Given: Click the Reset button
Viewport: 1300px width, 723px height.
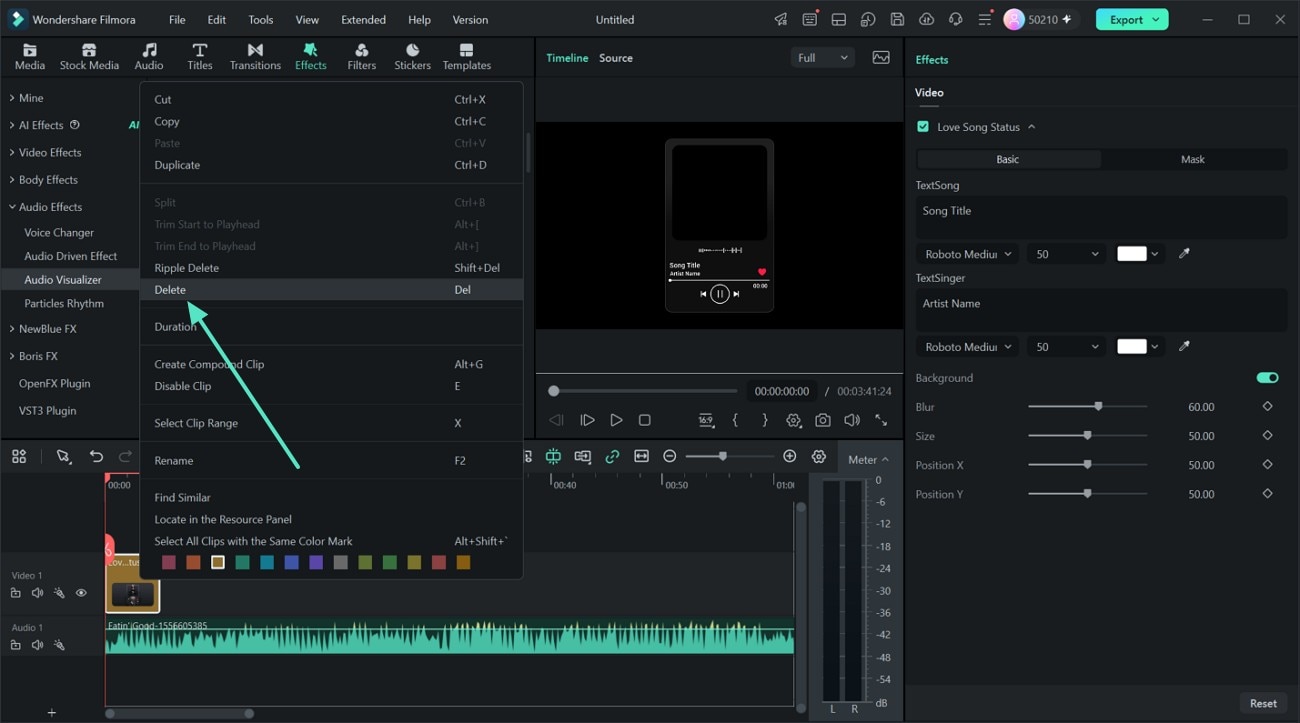Looking at the screenshot, I should pyautogui.click(x=1263, y=703).
